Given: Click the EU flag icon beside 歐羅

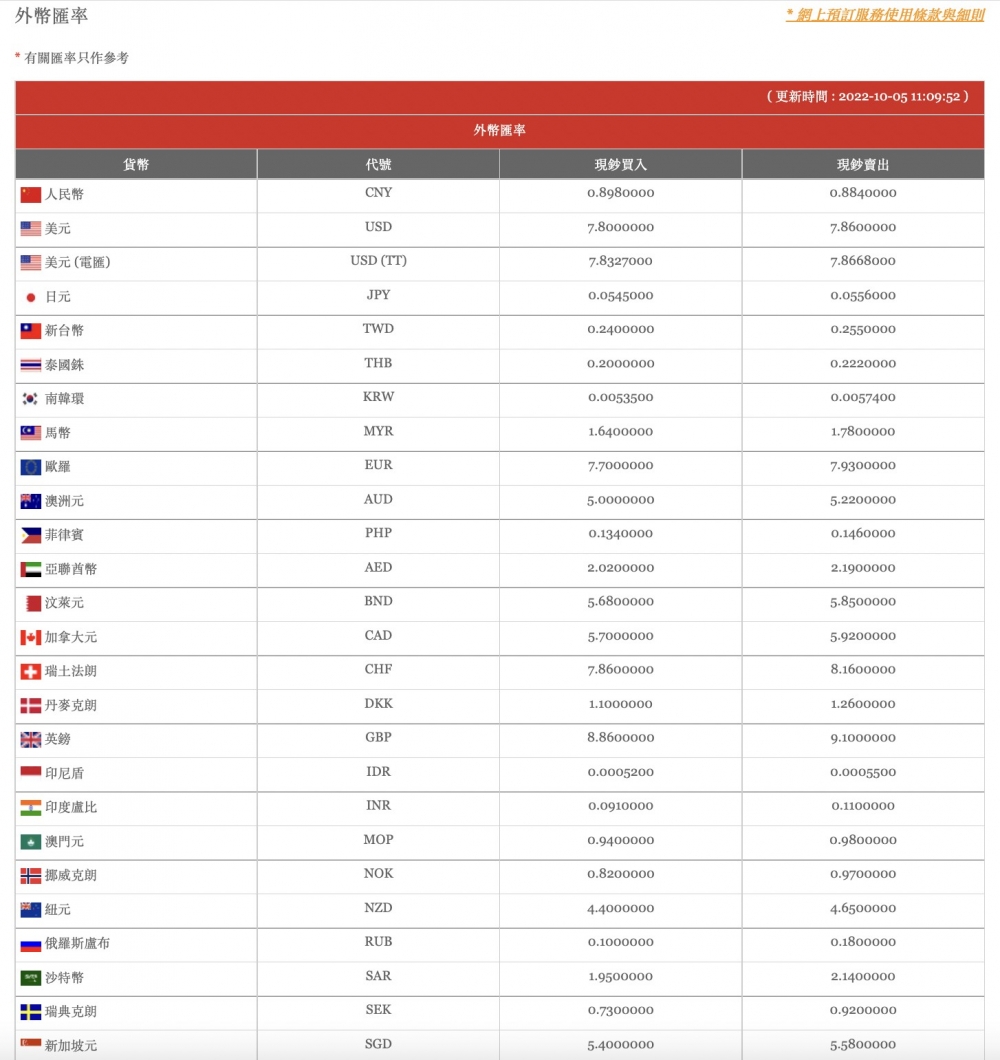Looking at the screenshot, I should [31, 466].
